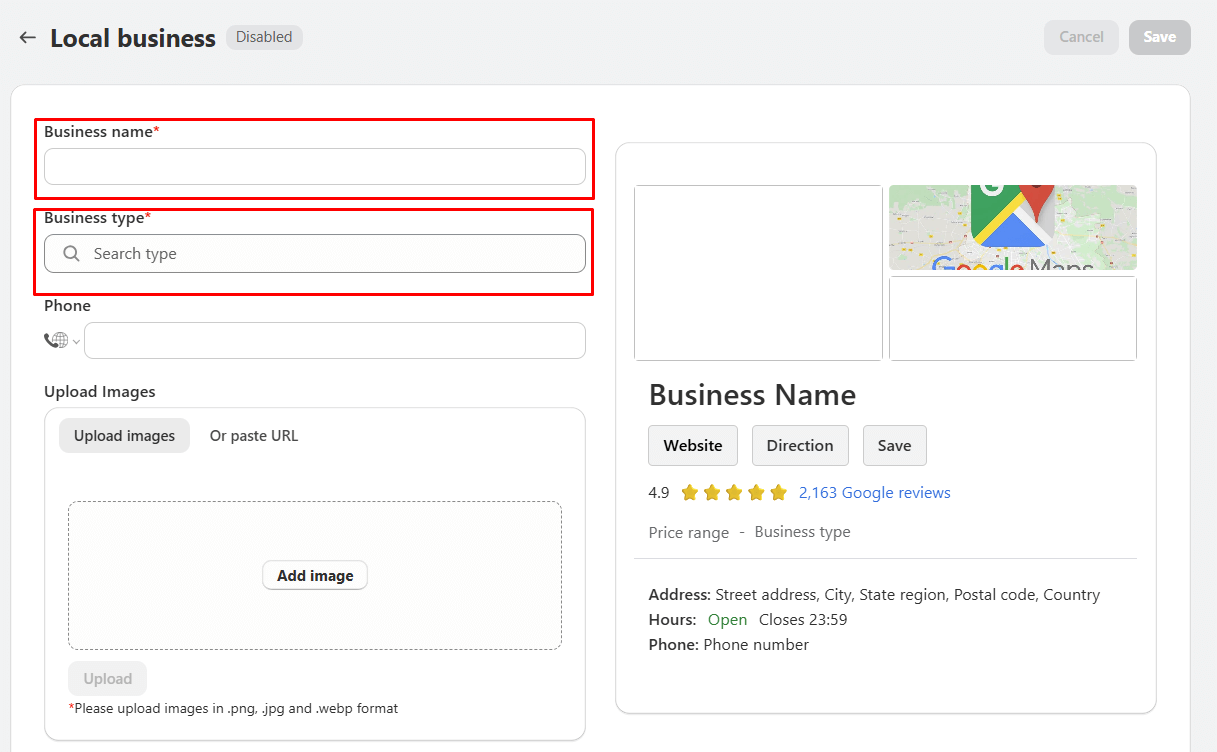Click inside the Business name input field
This screenshot has width=1217, height=752.
point(314,166)
